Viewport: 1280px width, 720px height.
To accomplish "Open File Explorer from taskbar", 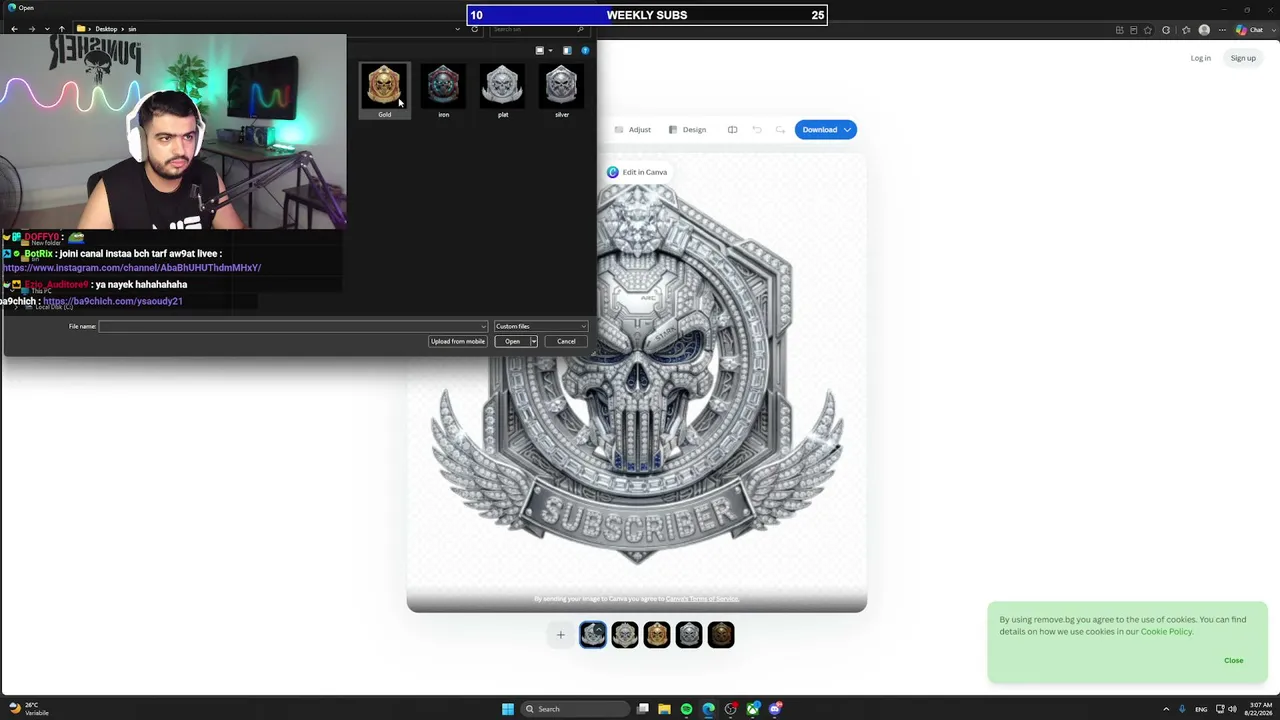I will [x=664, y=709].
